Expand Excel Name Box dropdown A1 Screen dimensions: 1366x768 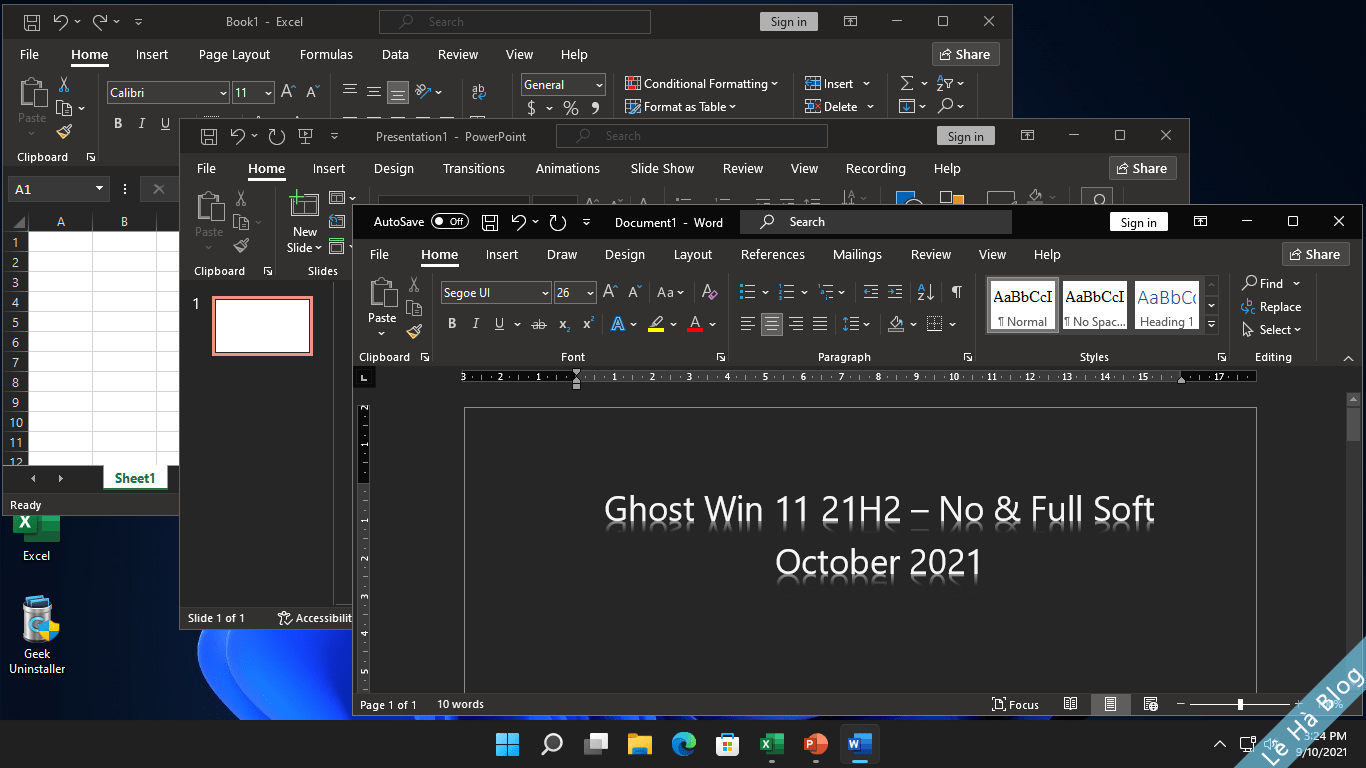pyautogui.click(x=99, y=189)
